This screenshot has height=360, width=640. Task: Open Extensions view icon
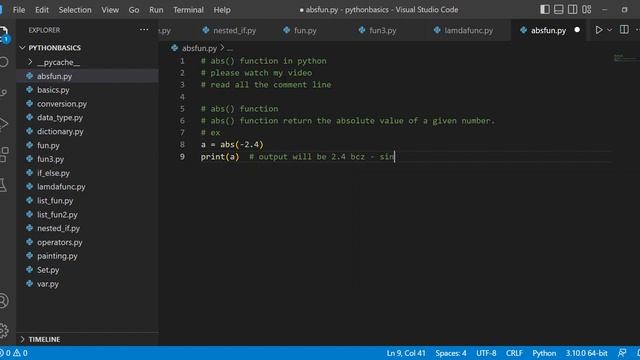[x=4, y=155]
